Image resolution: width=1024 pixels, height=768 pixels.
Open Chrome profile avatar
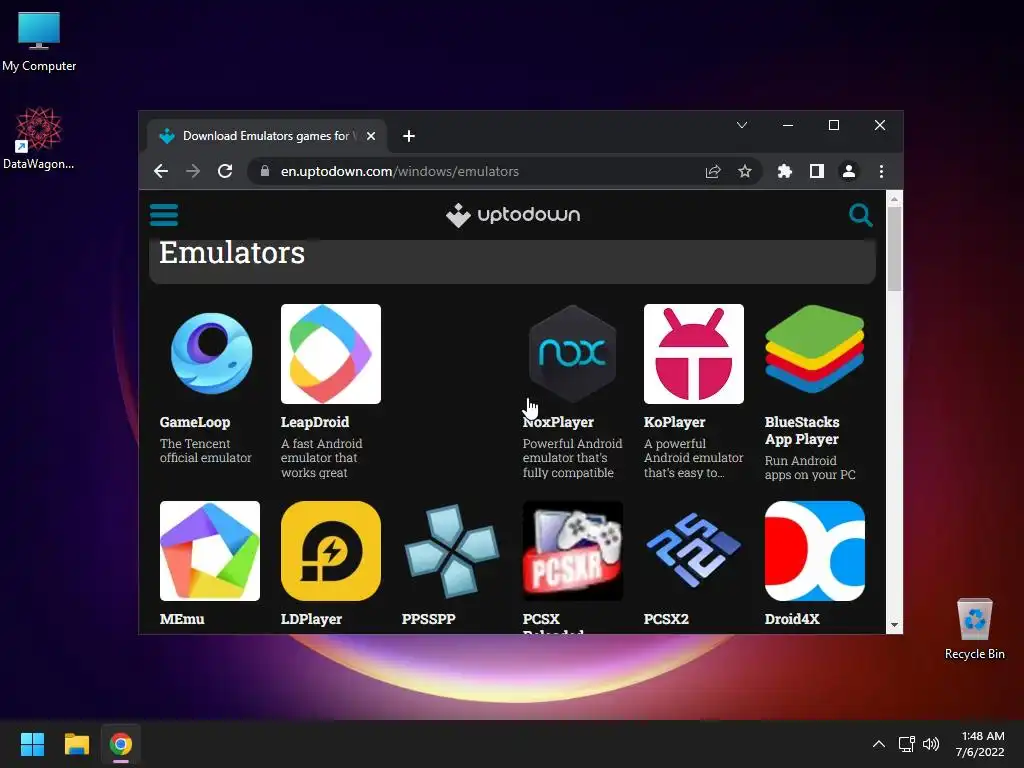point(848,171)
